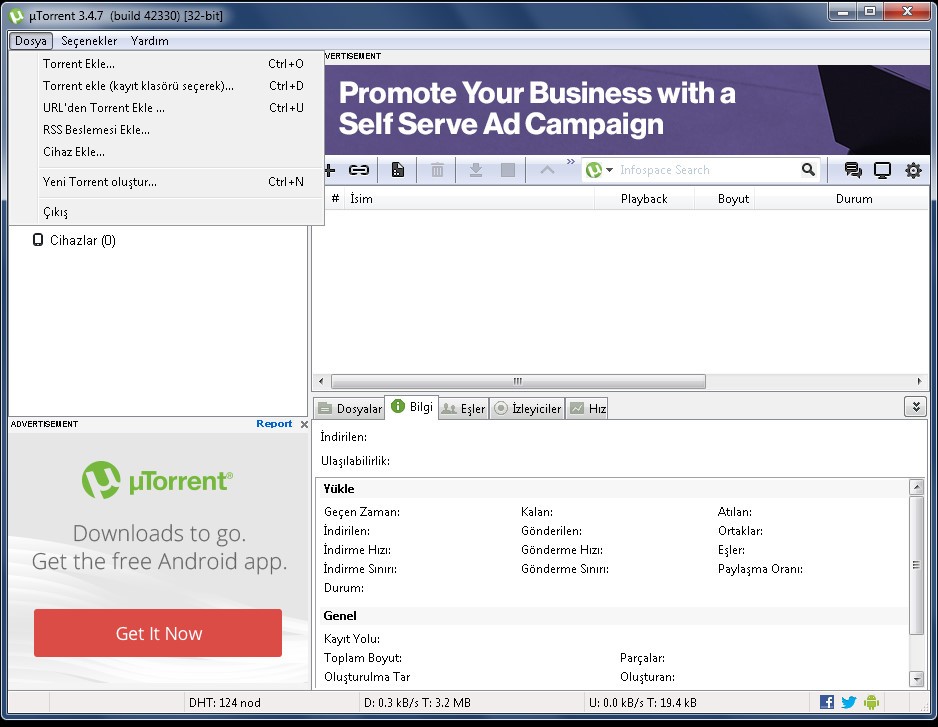938x727 pixels.
Task: Switch to the Bilgi tab
Action: click(412, 407)
